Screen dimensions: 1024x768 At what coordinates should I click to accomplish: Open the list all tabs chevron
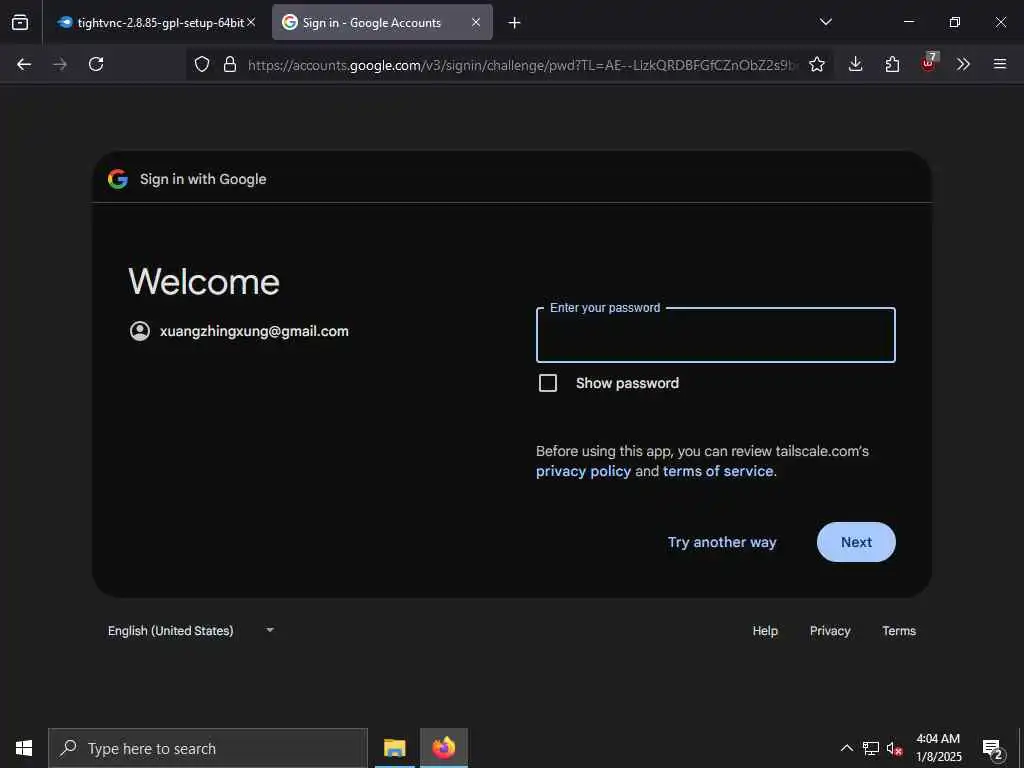point(825,22)
